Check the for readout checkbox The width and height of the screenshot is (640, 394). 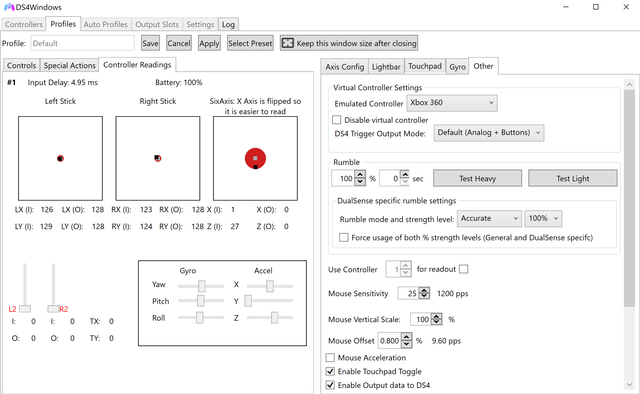464,269
